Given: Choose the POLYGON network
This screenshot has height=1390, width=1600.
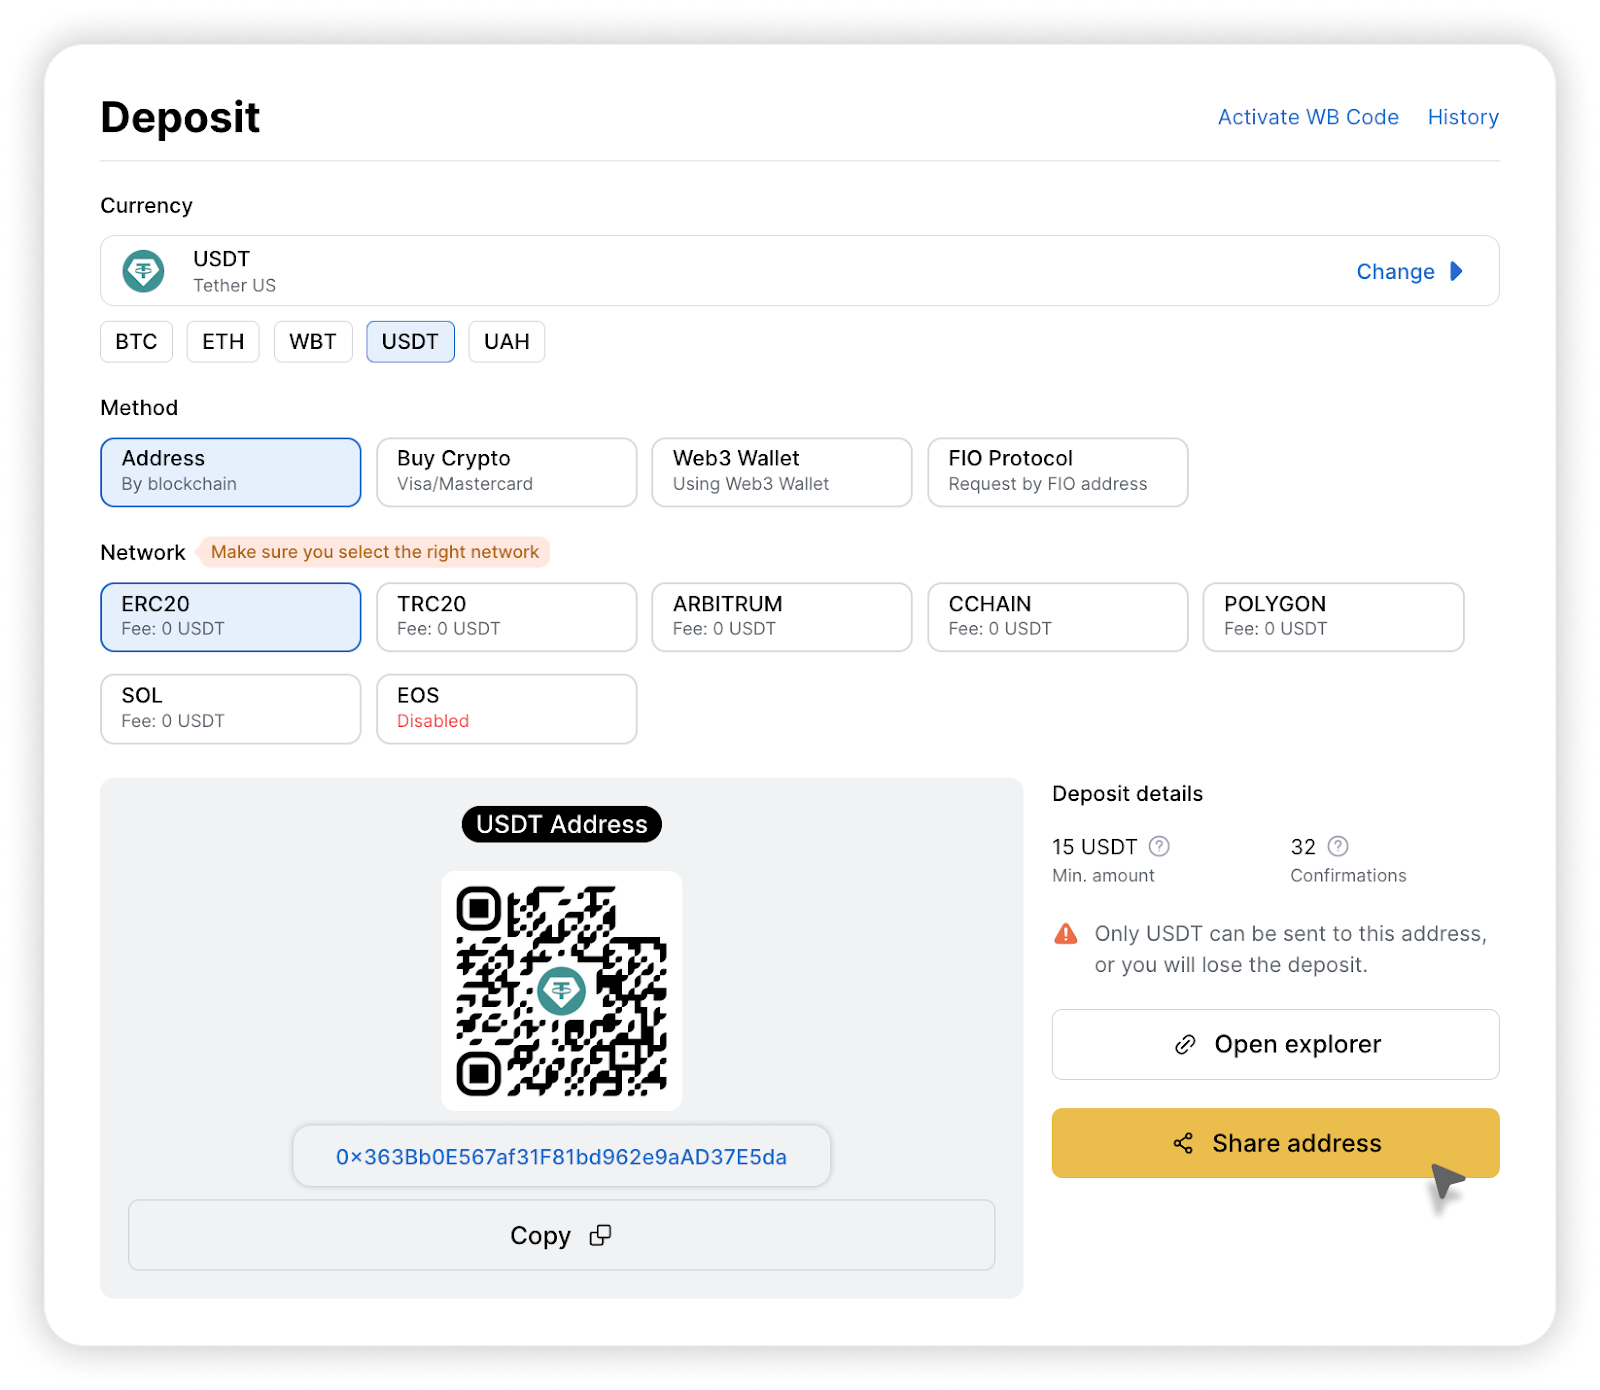Looking at the screenshot, I should tap(1332, 617).
